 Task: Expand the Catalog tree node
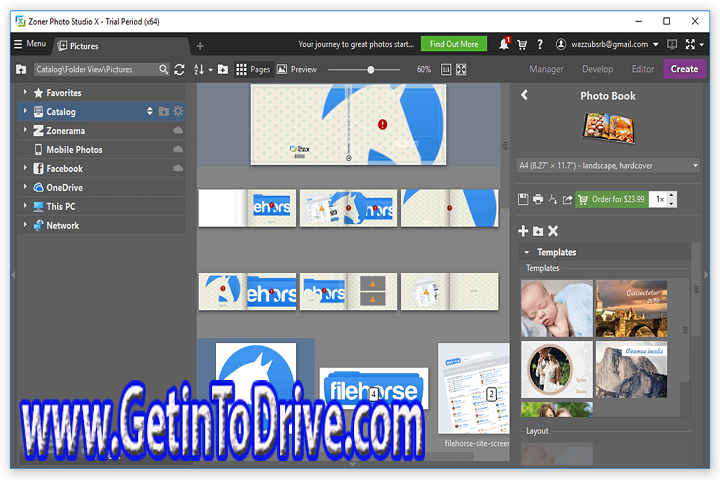pyautogui.click(x=25, y=111)
